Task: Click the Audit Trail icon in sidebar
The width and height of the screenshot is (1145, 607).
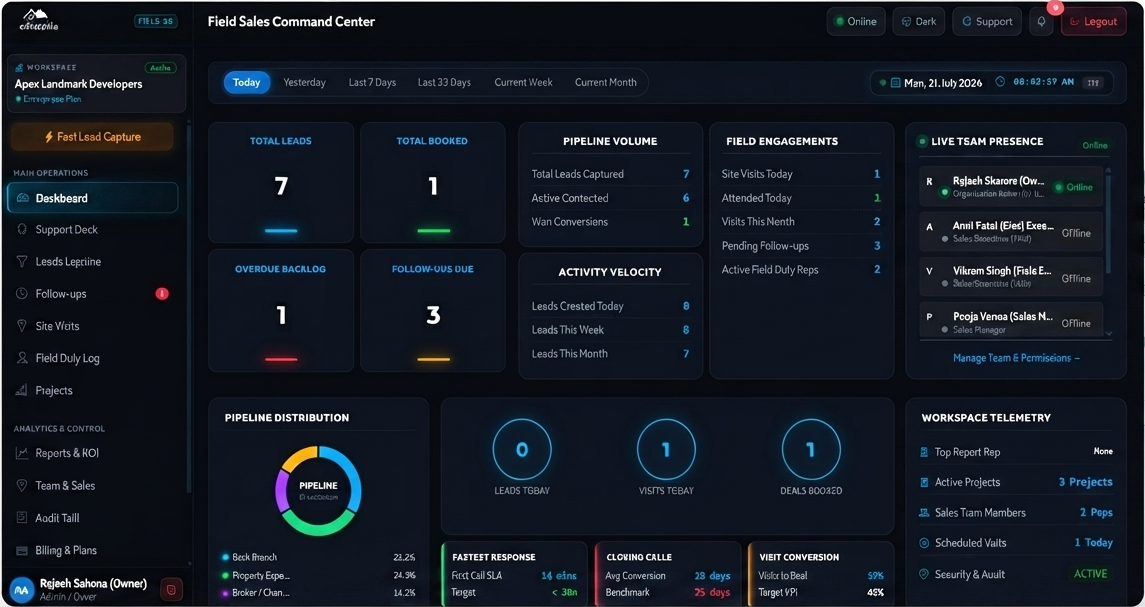Action: (22, 518)
